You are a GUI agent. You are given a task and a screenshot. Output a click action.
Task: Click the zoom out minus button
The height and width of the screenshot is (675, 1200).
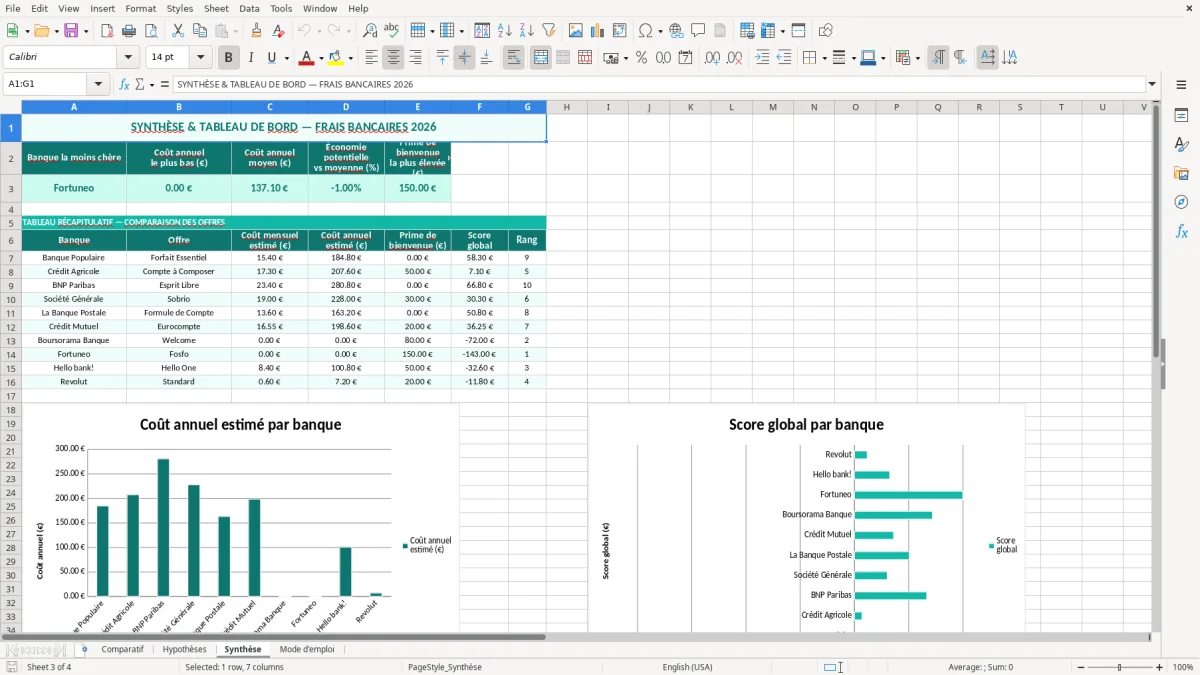point(1080,667)
